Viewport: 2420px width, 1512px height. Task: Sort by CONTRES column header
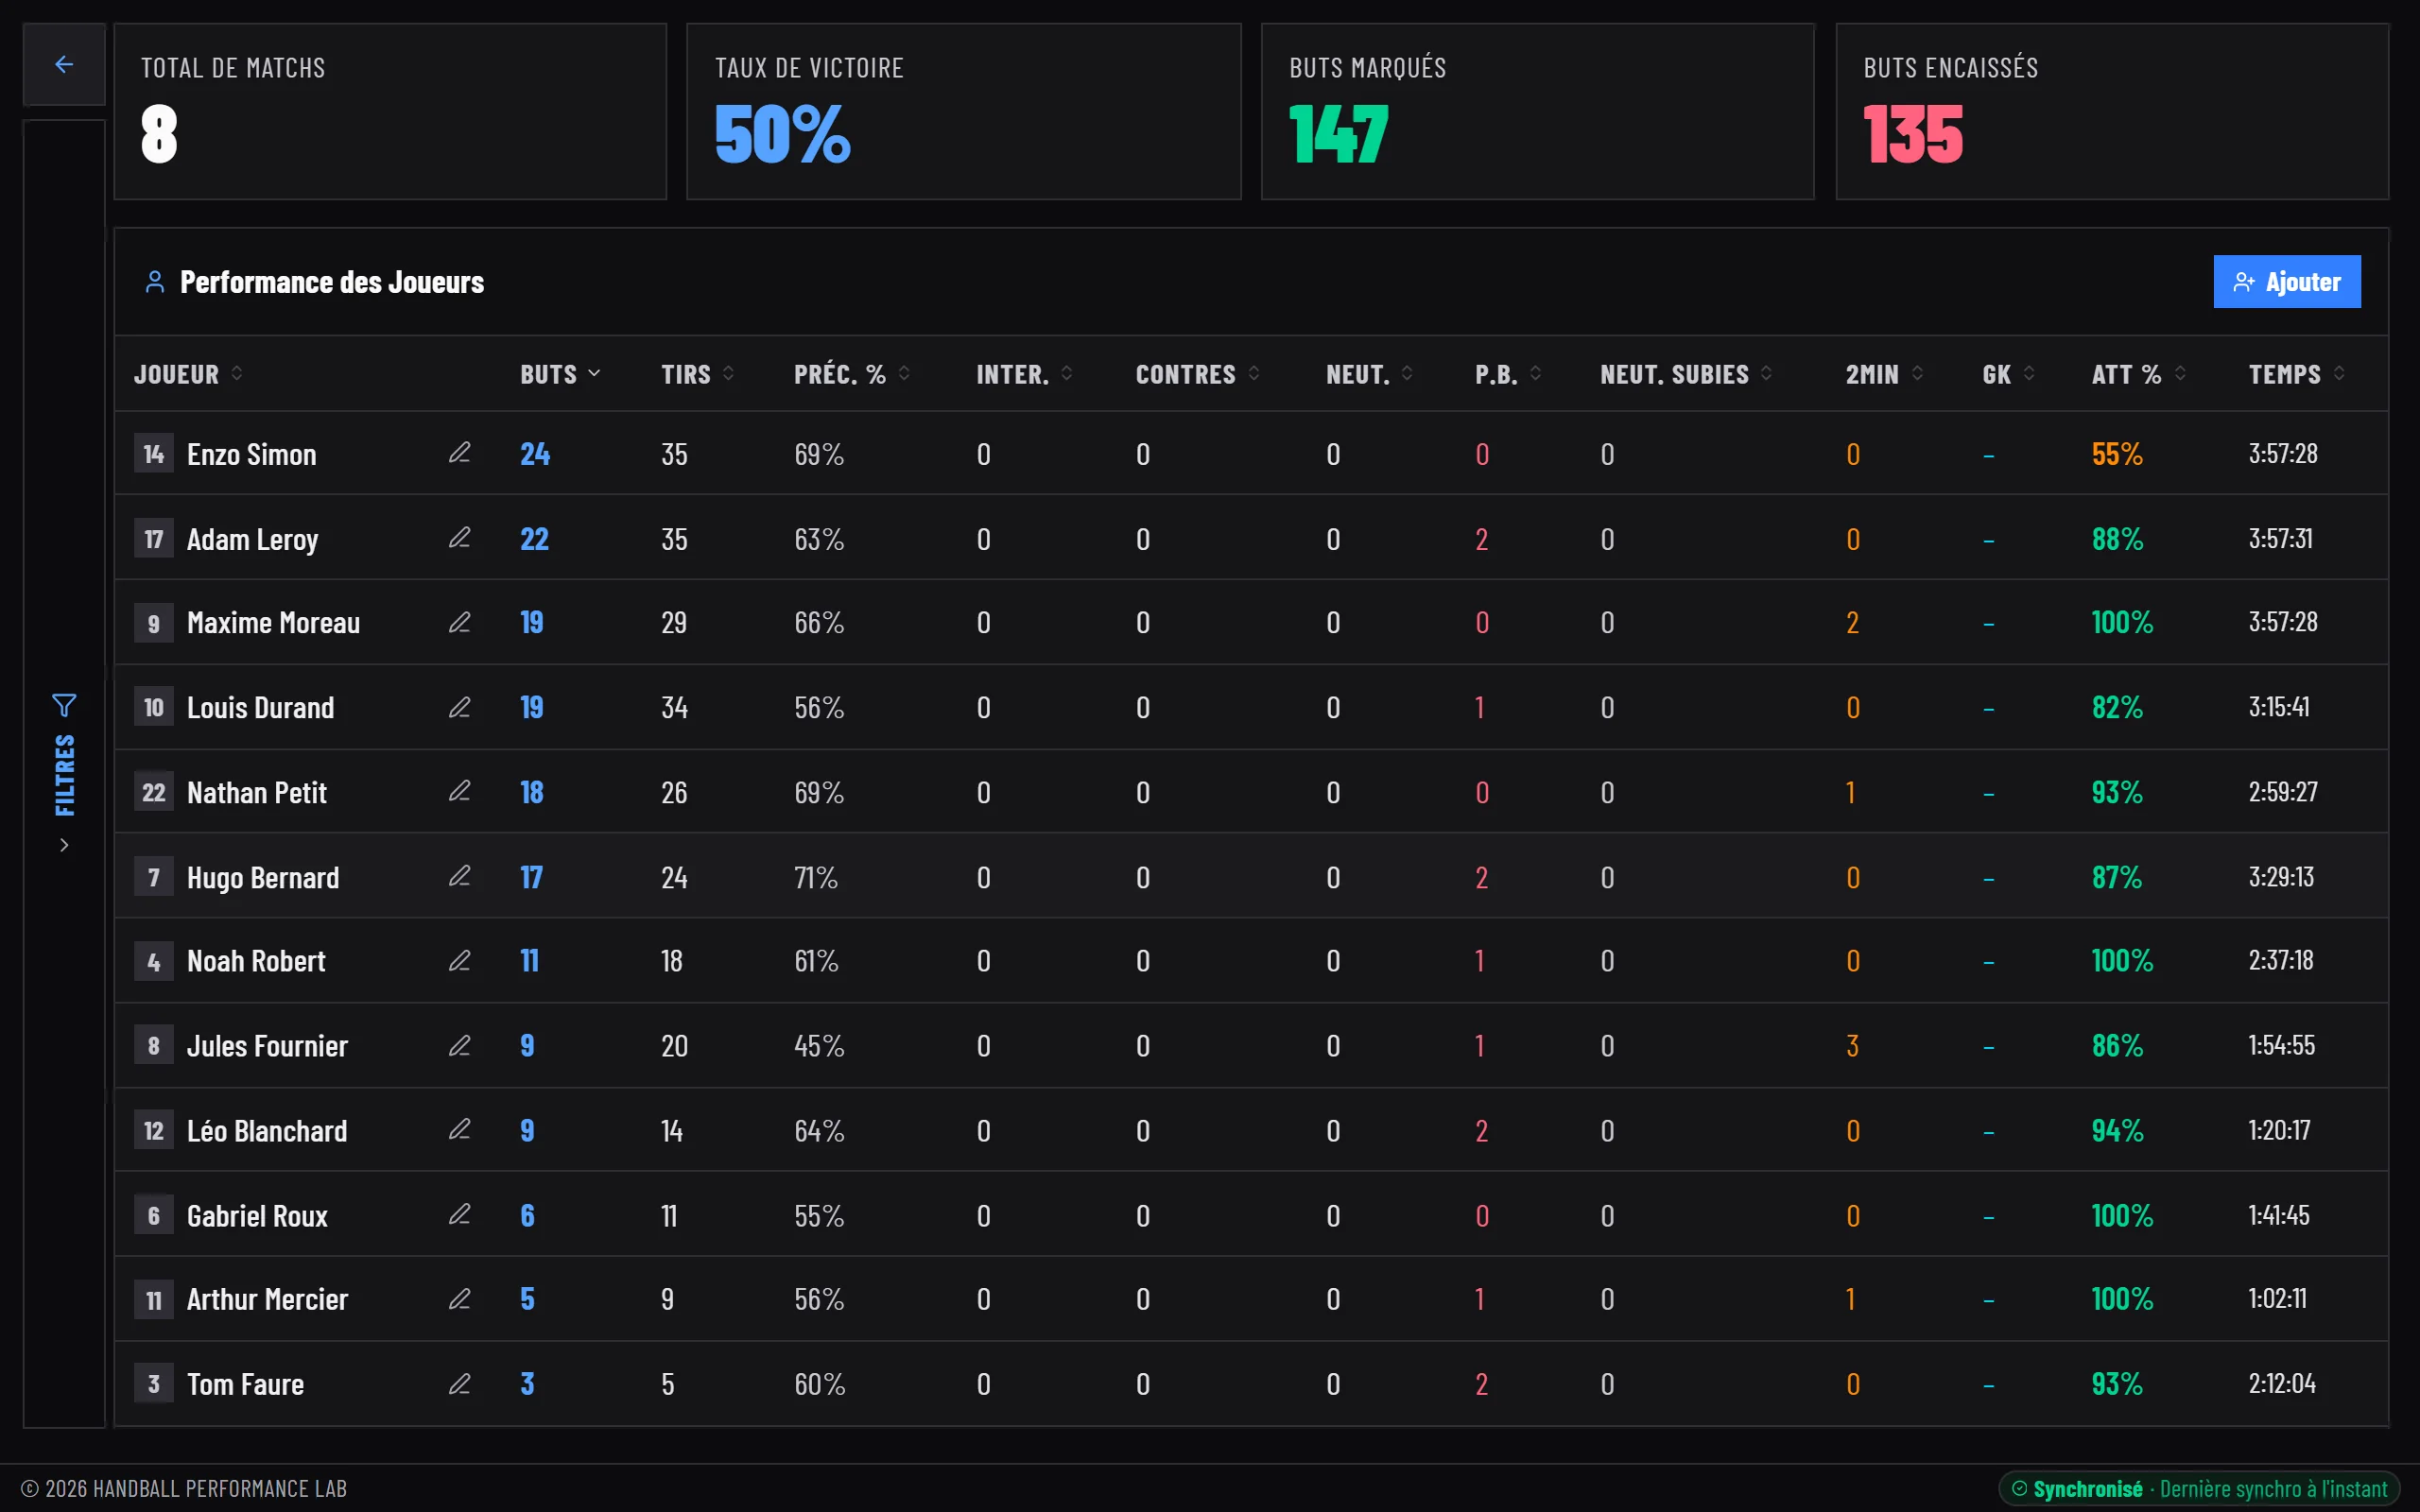1198,374
